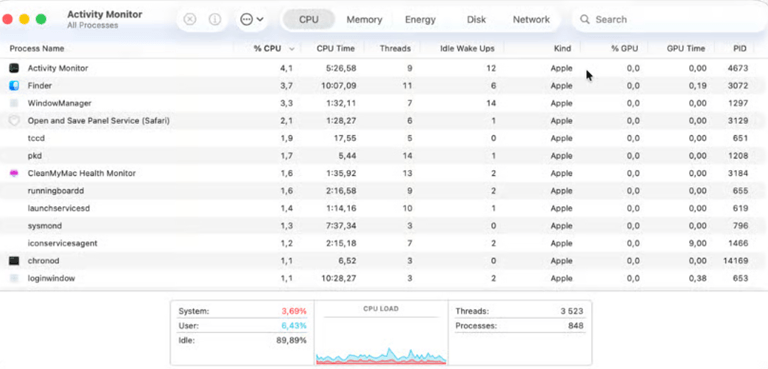Select the iconservicesagent process

tap(384, 243)
